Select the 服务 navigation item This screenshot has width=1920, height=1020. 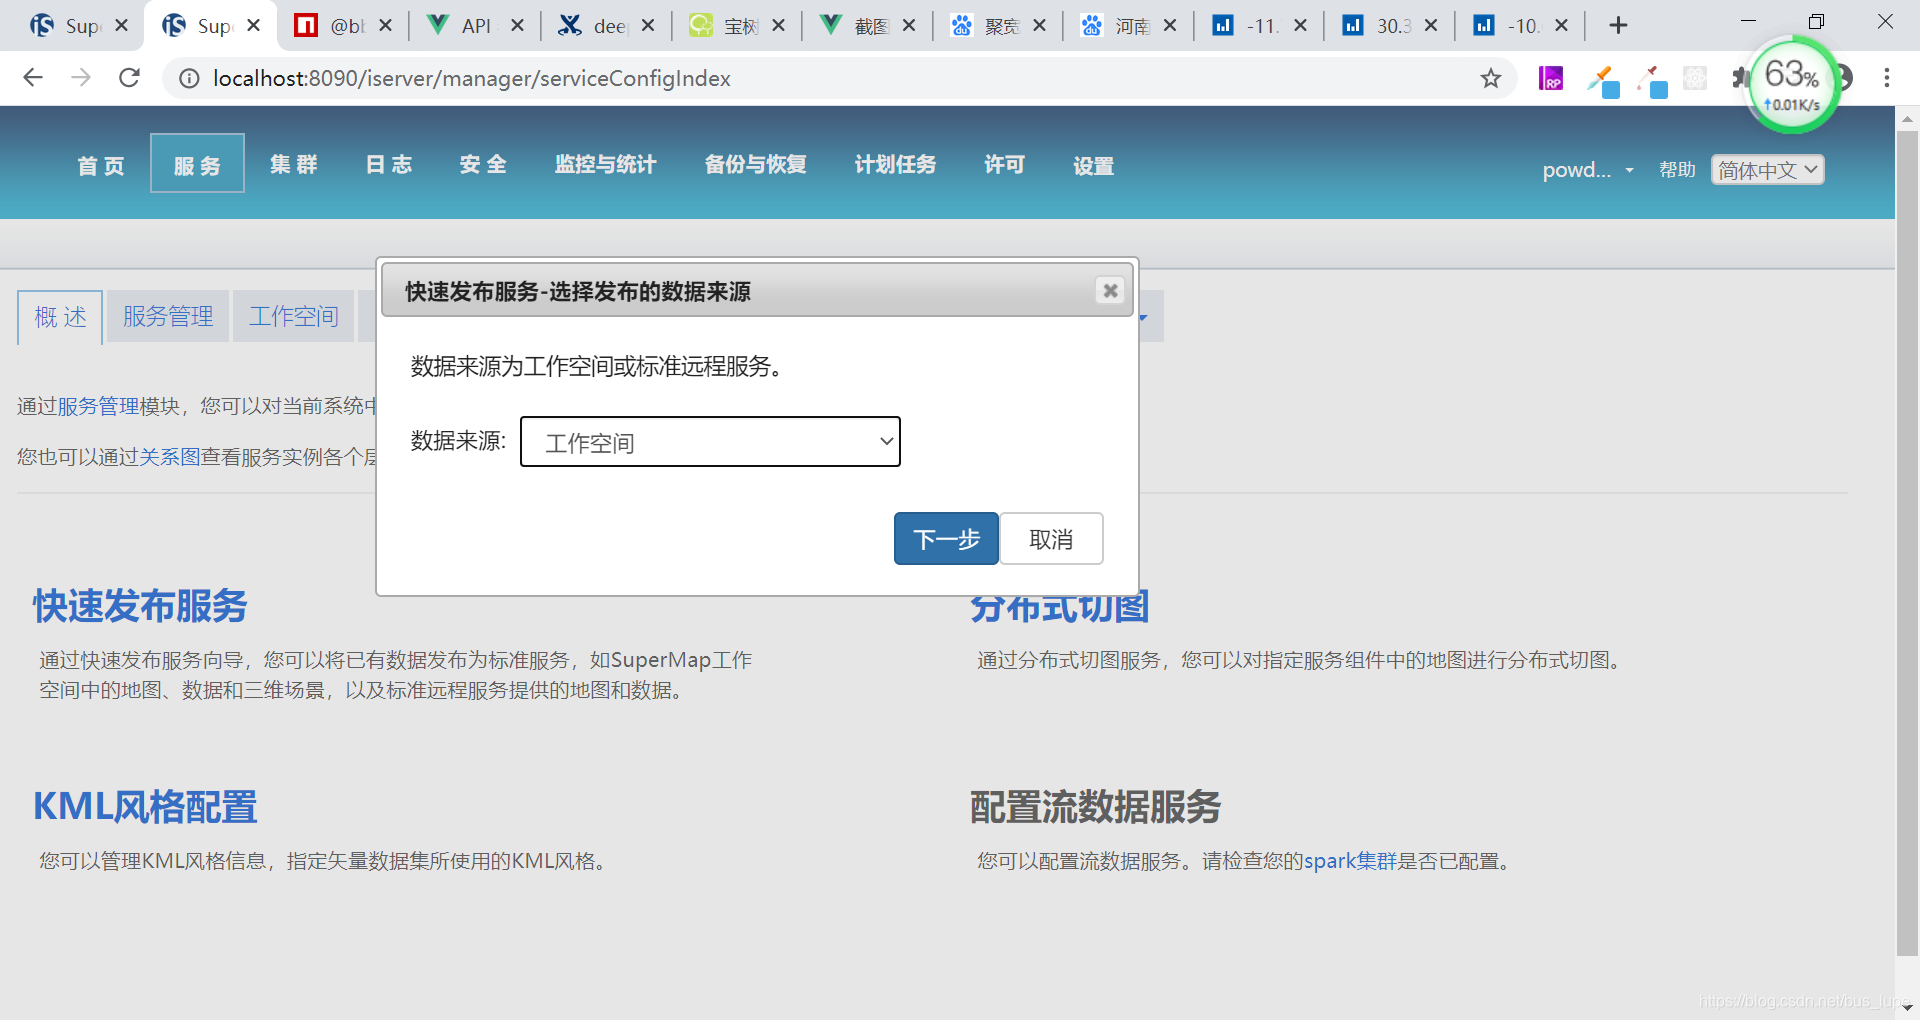(197, 165)
